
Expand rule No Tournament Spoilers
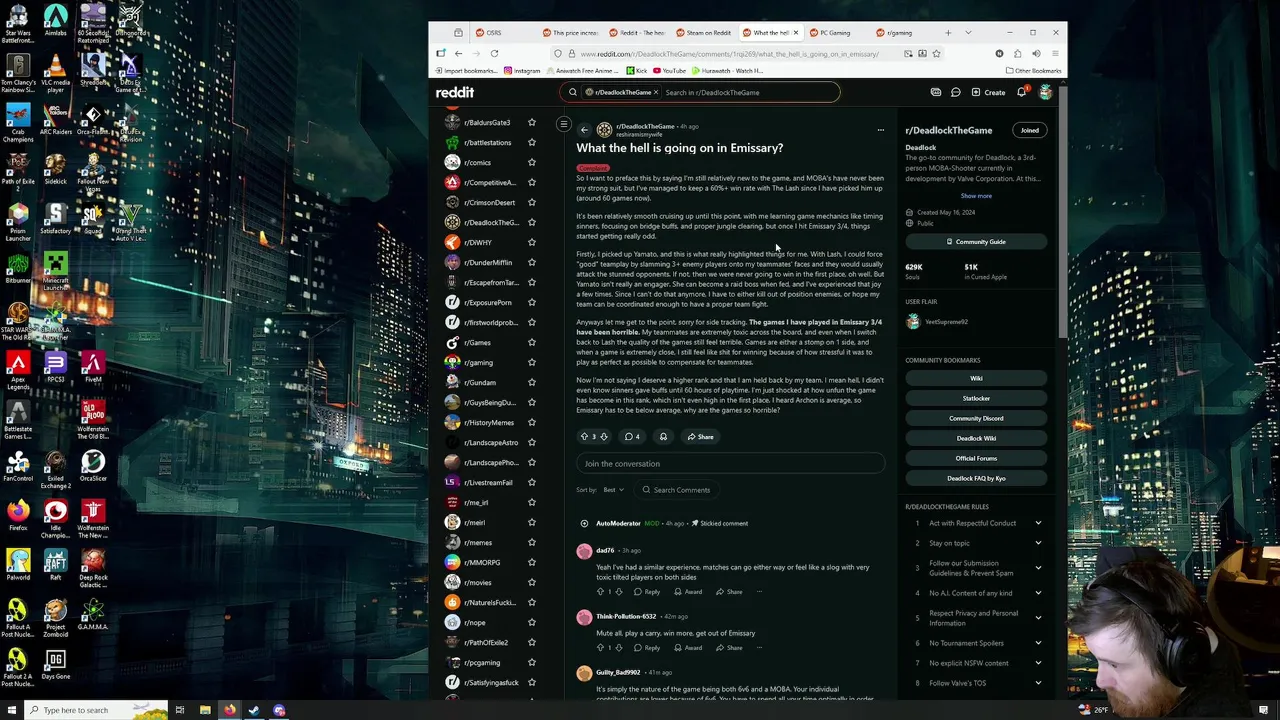coord(1038,643)
